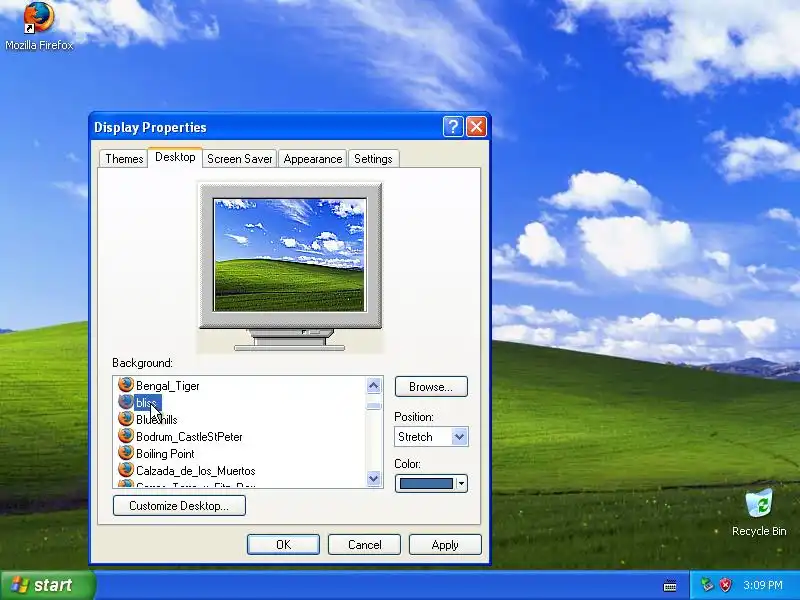Go to the Settings tab
The width and height of the screenshot is (800, 600).
[x=373, y=159]
